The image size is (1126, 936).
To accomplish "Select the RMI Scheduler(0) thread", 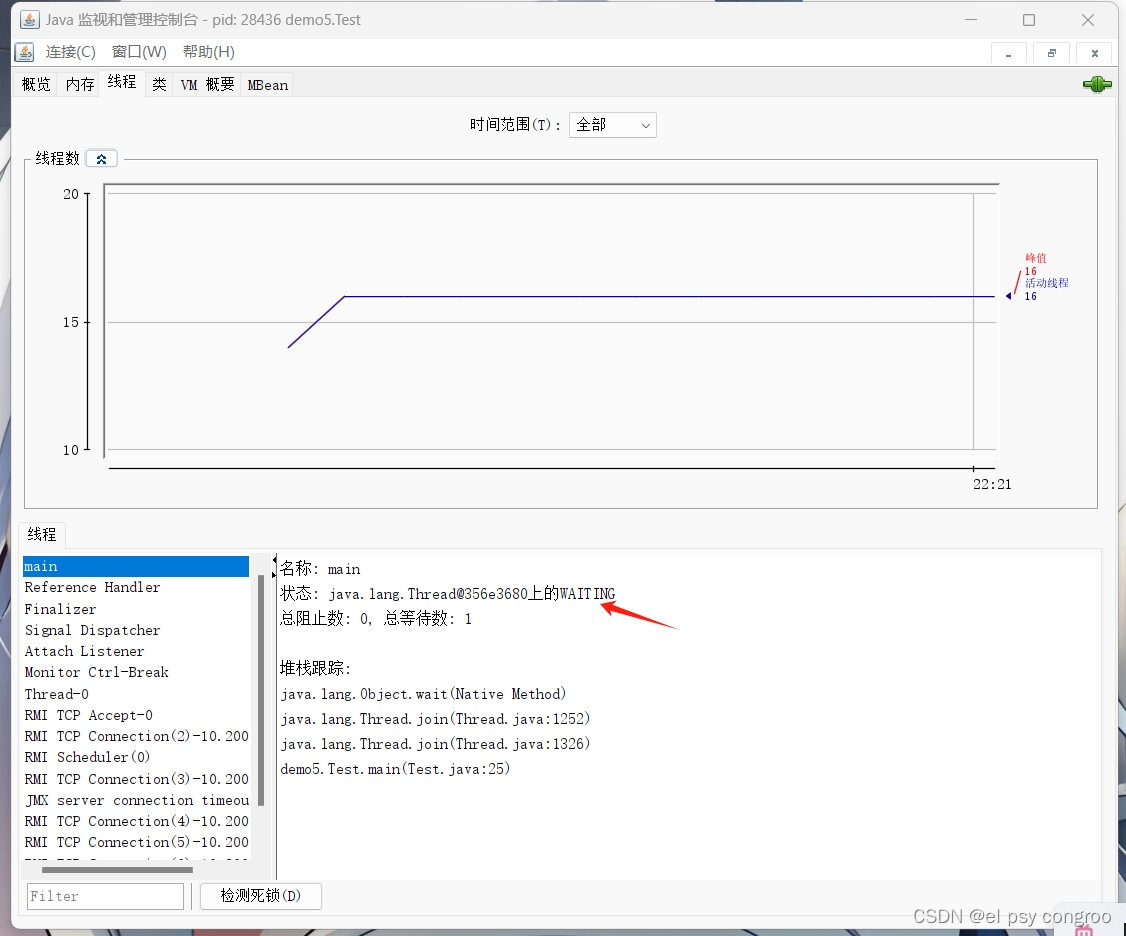I will (136, 757).
